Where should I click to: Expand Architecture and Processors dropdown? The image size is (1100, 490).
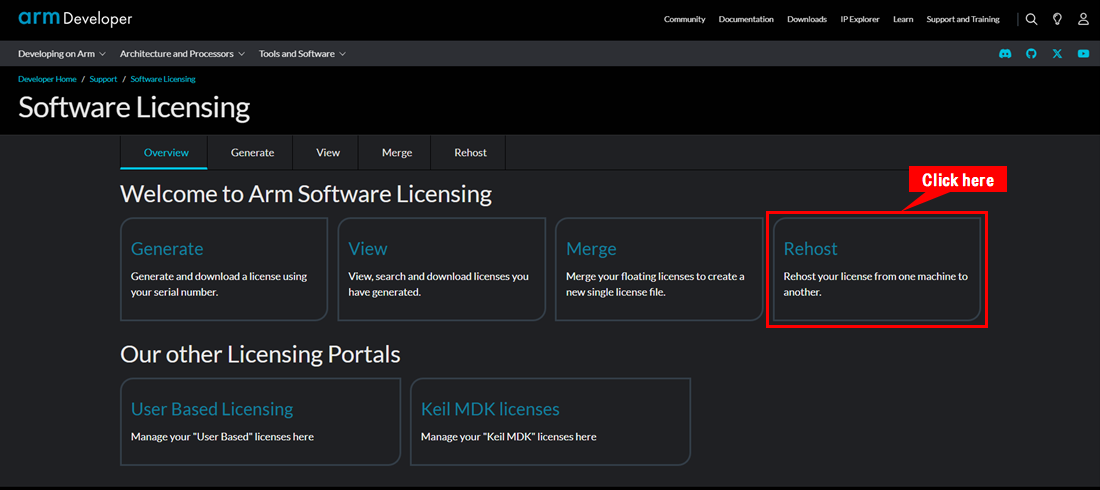(x=182, y=54)
